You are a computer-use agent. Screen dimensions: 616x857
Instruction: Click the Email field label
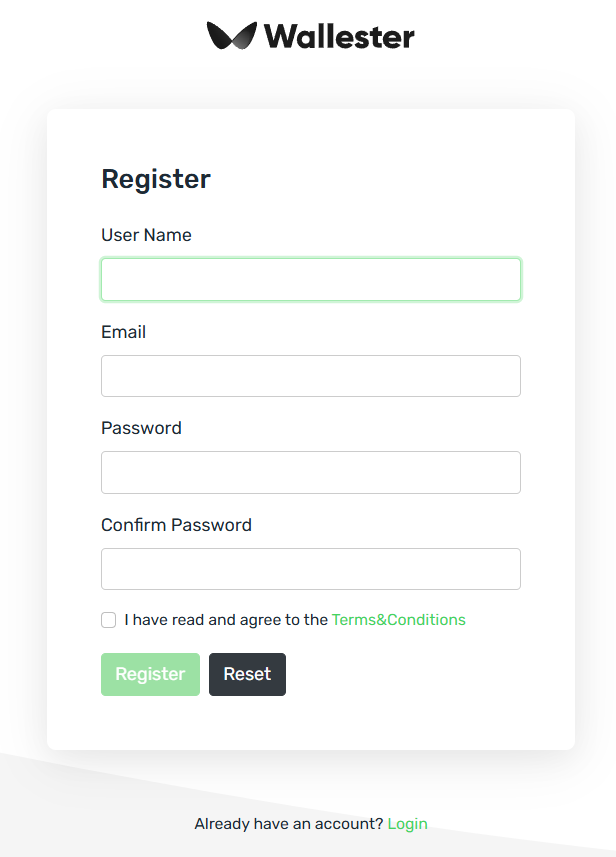point(123,332)
